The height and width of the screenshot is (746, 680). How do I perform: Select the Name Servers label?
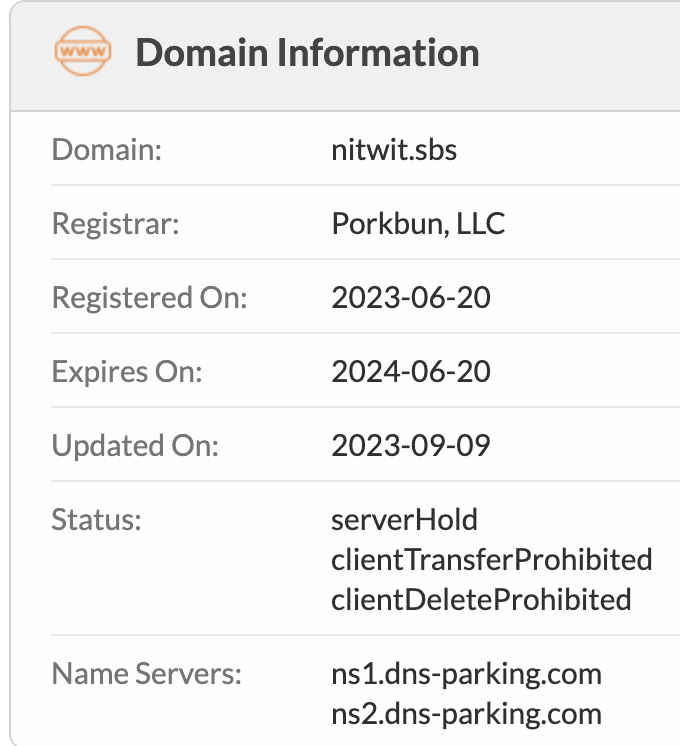[x=146, y=673]
